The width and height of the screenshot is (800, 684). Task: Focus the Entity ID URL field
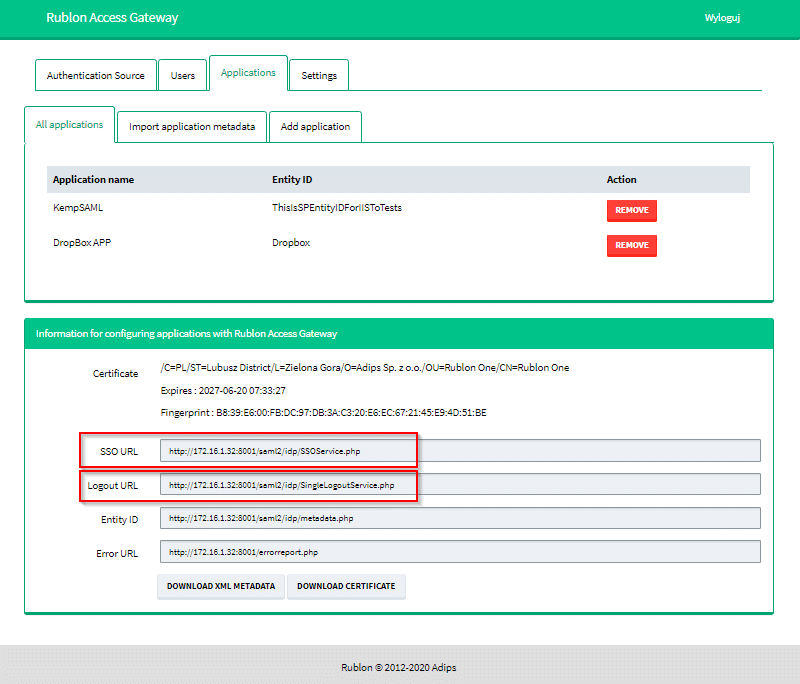click(460, 518)
